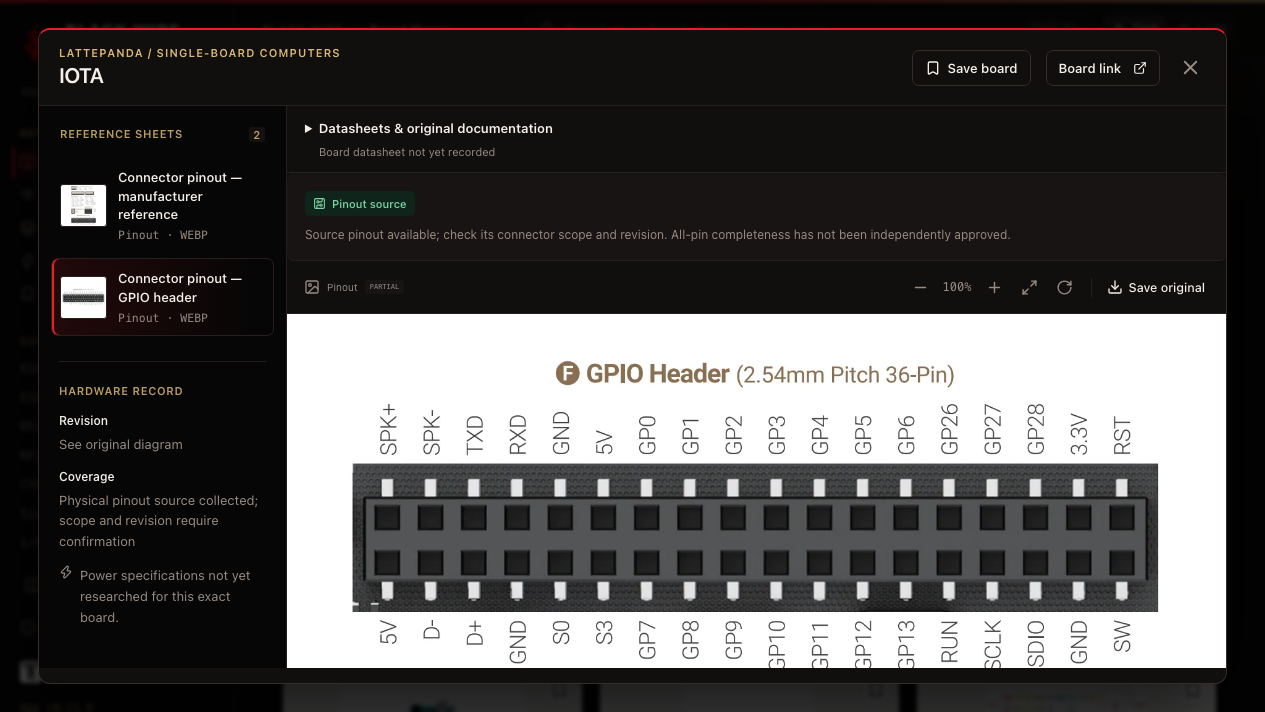The width and height of the screenshot is (1265, 712).
Task: Open manufacturer reference thumbnail image
Action: [83, 205]
